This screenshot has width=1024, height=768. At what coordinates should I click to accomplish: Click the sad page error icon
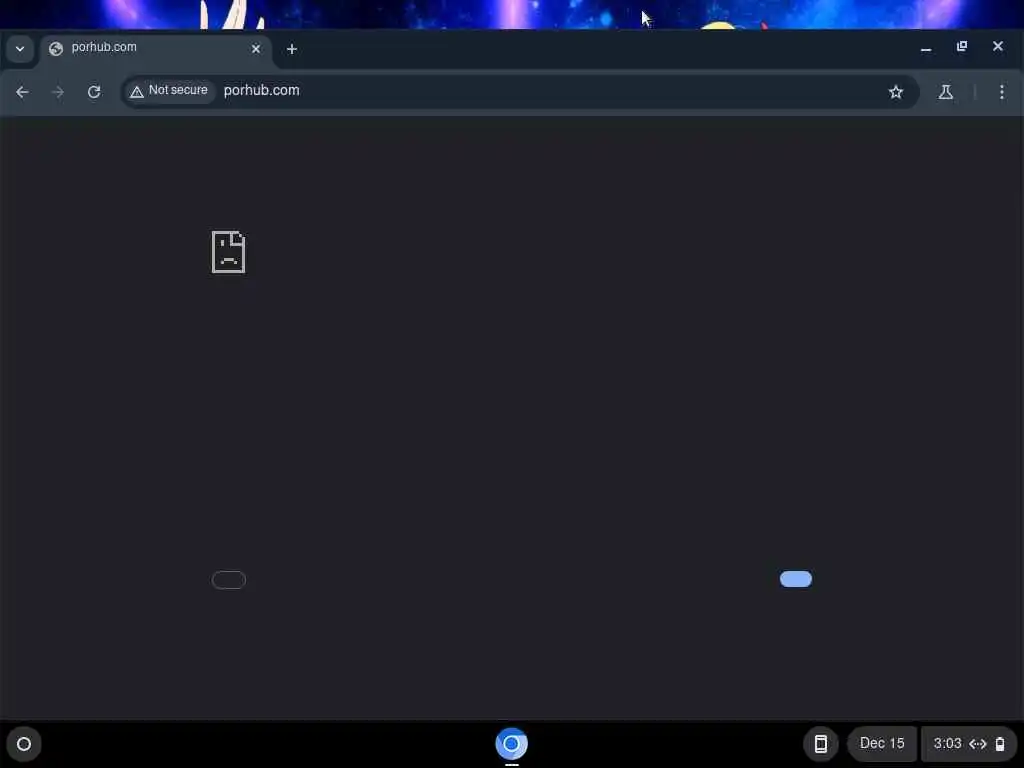coord(229,251)
